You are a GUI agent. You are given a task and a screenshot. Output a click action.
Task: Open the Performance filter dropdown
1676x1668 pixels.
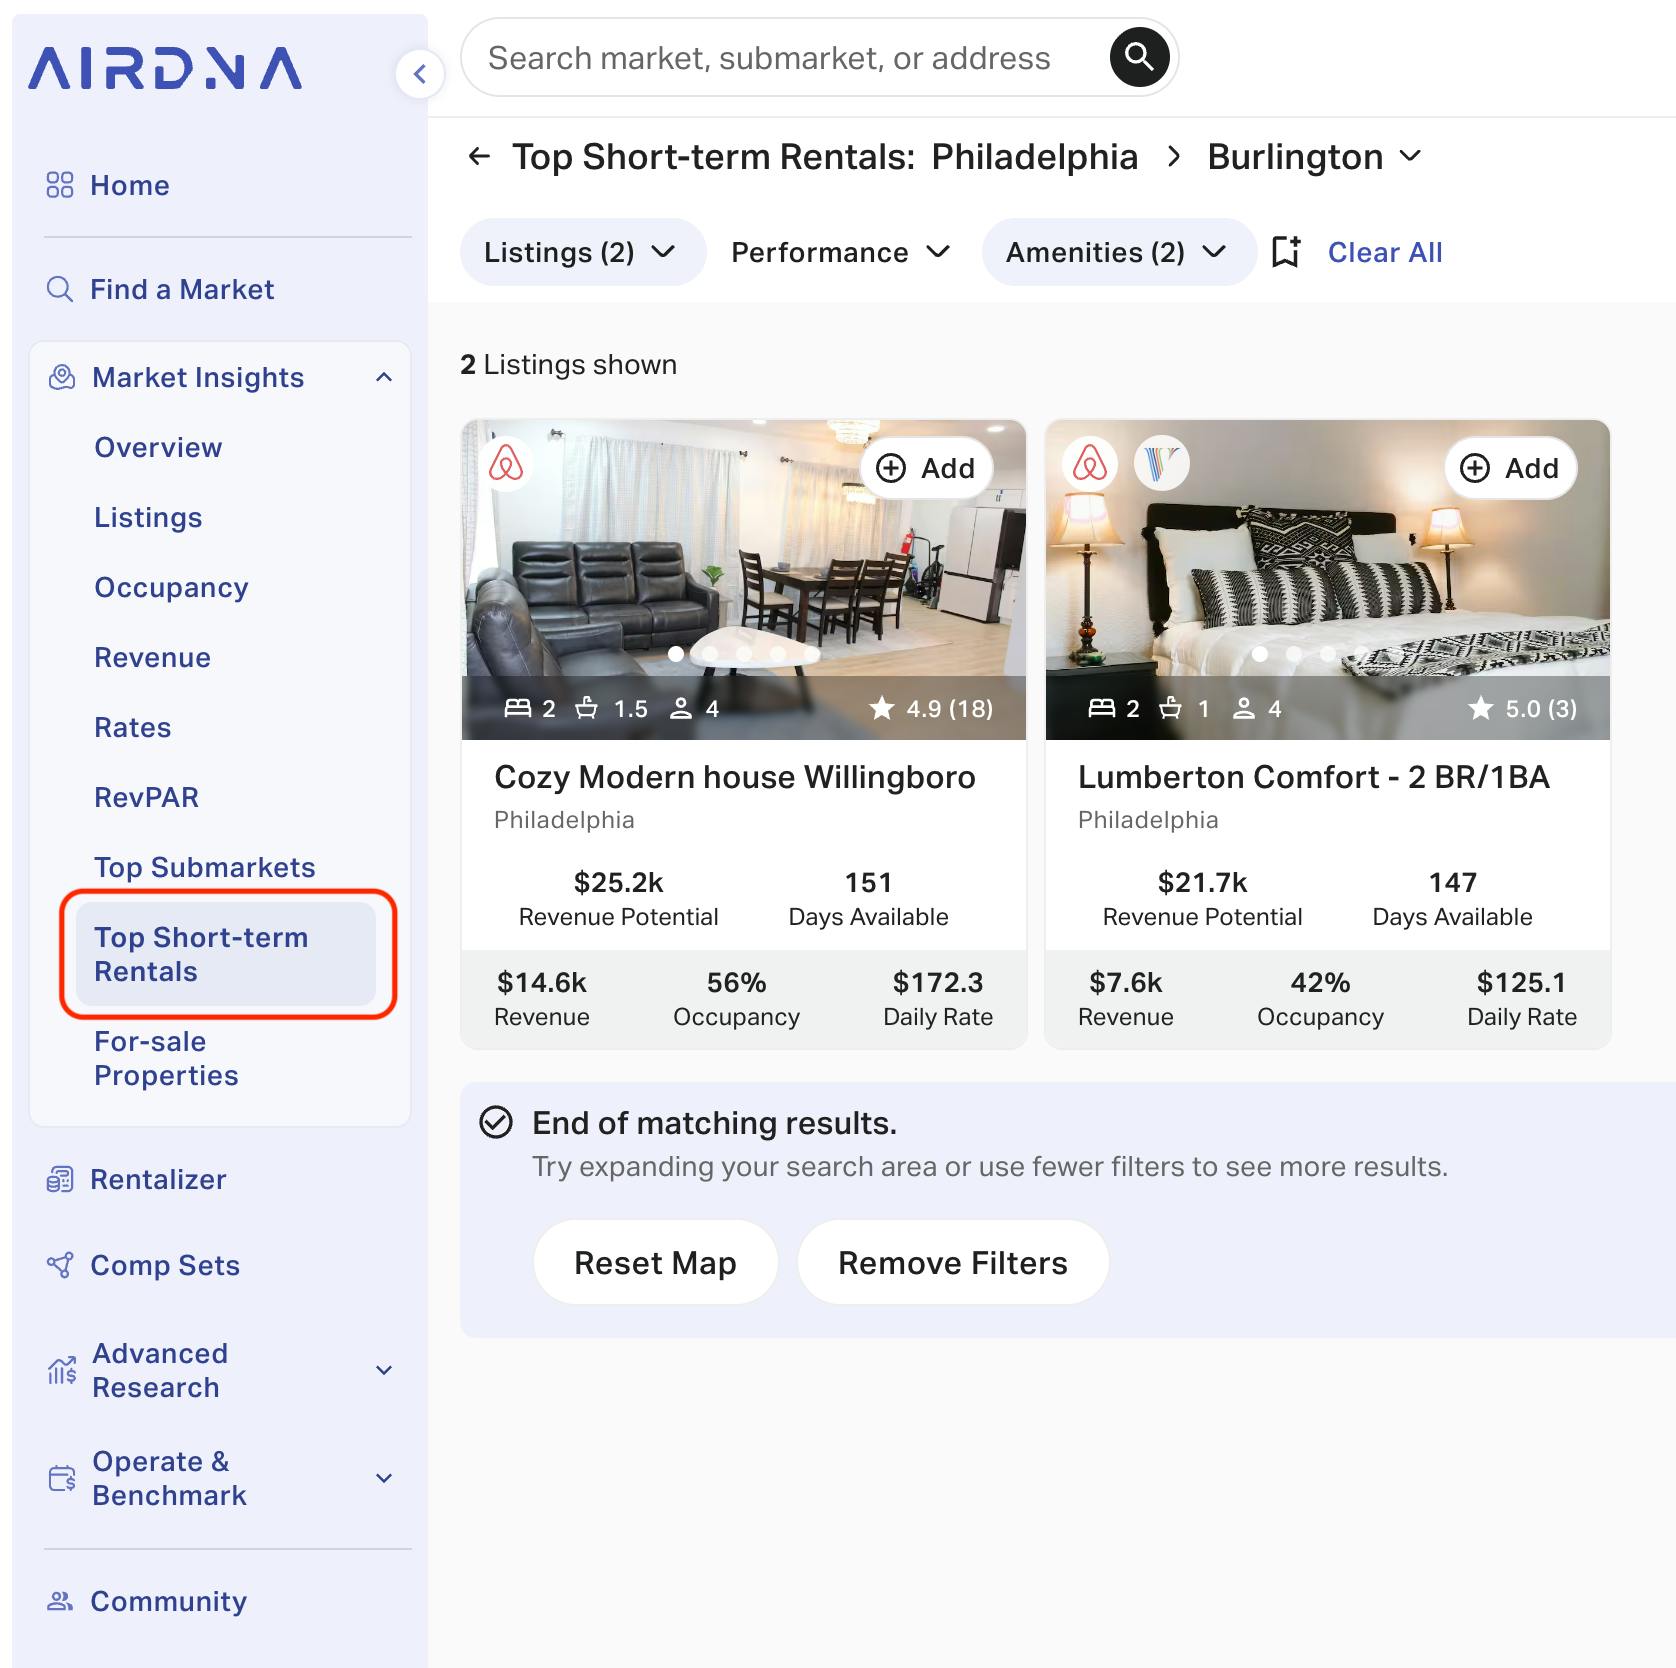(x=839, y=252)
